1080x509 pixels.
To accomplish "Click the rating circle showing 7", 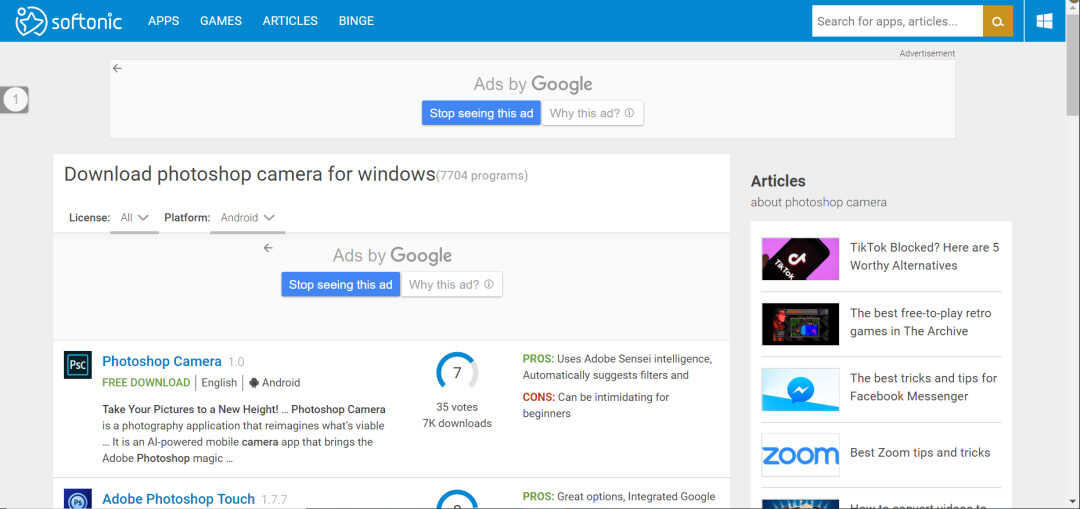I will (x=457, y=373).
